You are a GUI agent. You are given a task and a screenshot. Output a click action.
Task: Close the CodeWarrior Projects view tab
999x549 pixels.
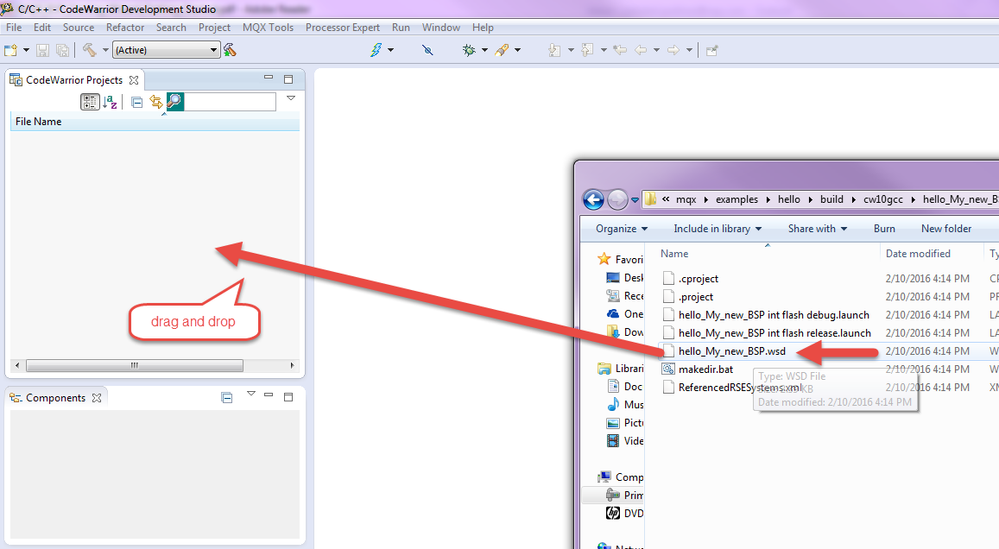[133, 80]
